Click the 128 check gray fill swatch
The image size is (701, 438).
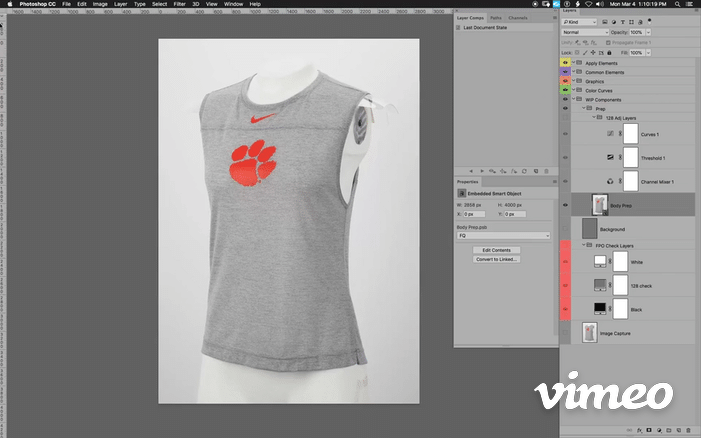(600, 285)
